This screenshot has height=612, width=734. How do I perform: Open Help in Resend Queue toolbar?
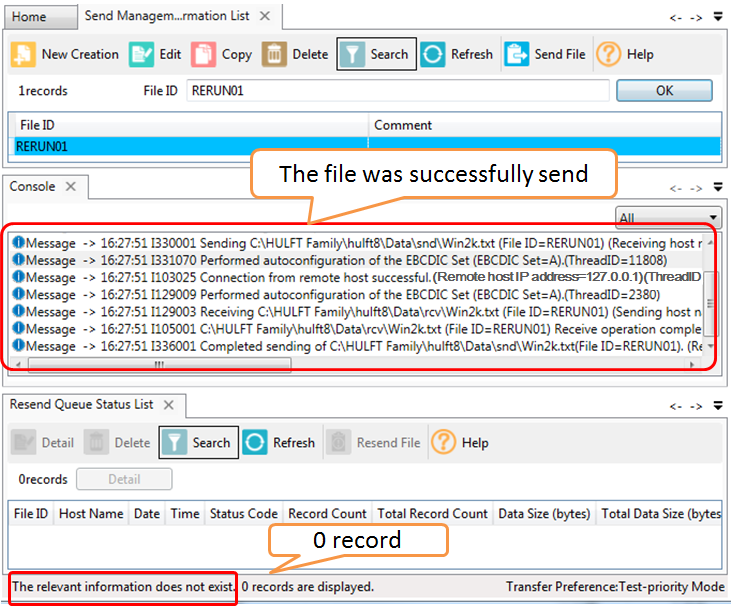(x=443, y=443)
